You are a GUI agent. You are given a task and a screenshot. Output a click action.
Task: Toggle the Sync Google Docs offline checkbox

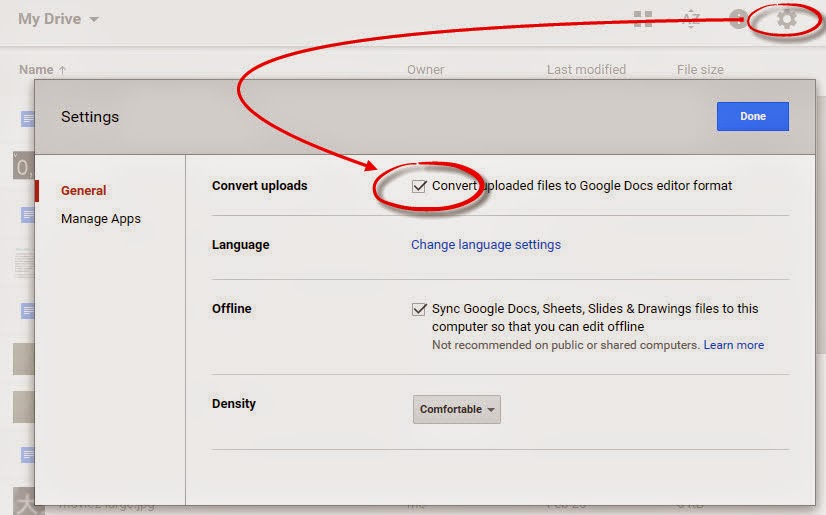[419, 309]
